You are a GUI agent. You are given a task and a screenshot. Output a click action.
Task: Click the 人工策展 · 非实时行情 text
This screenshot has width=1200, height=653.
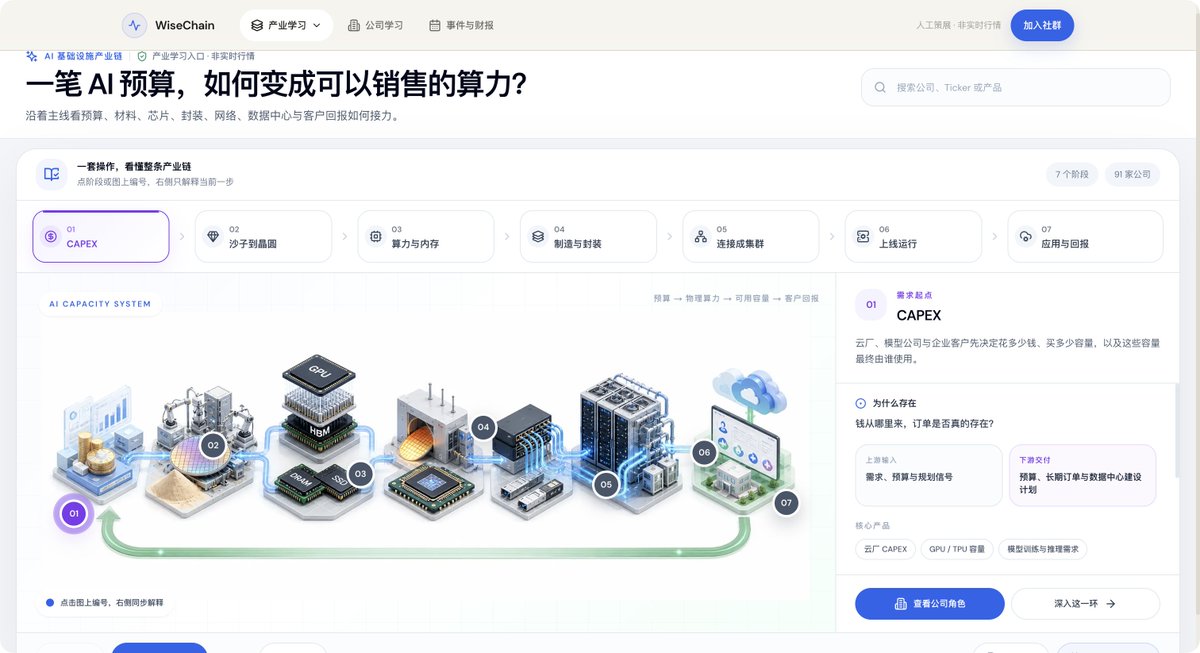coord(958,26)
